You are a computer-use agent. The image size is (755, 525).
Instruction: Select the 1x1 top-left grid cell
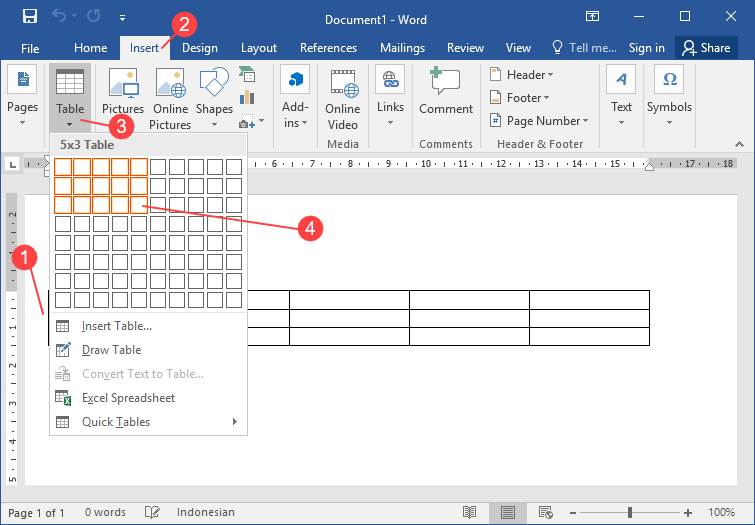(63, 167)
